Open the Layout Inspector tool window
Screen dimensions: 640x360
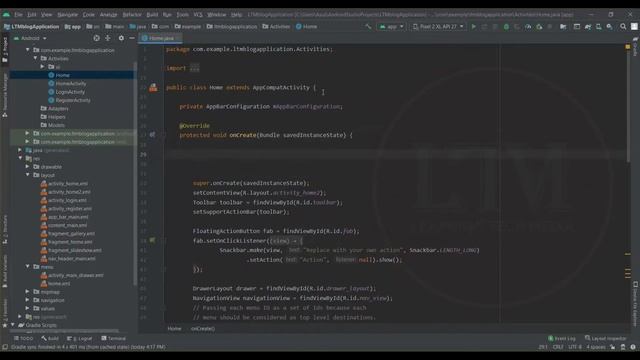point(605,338)
